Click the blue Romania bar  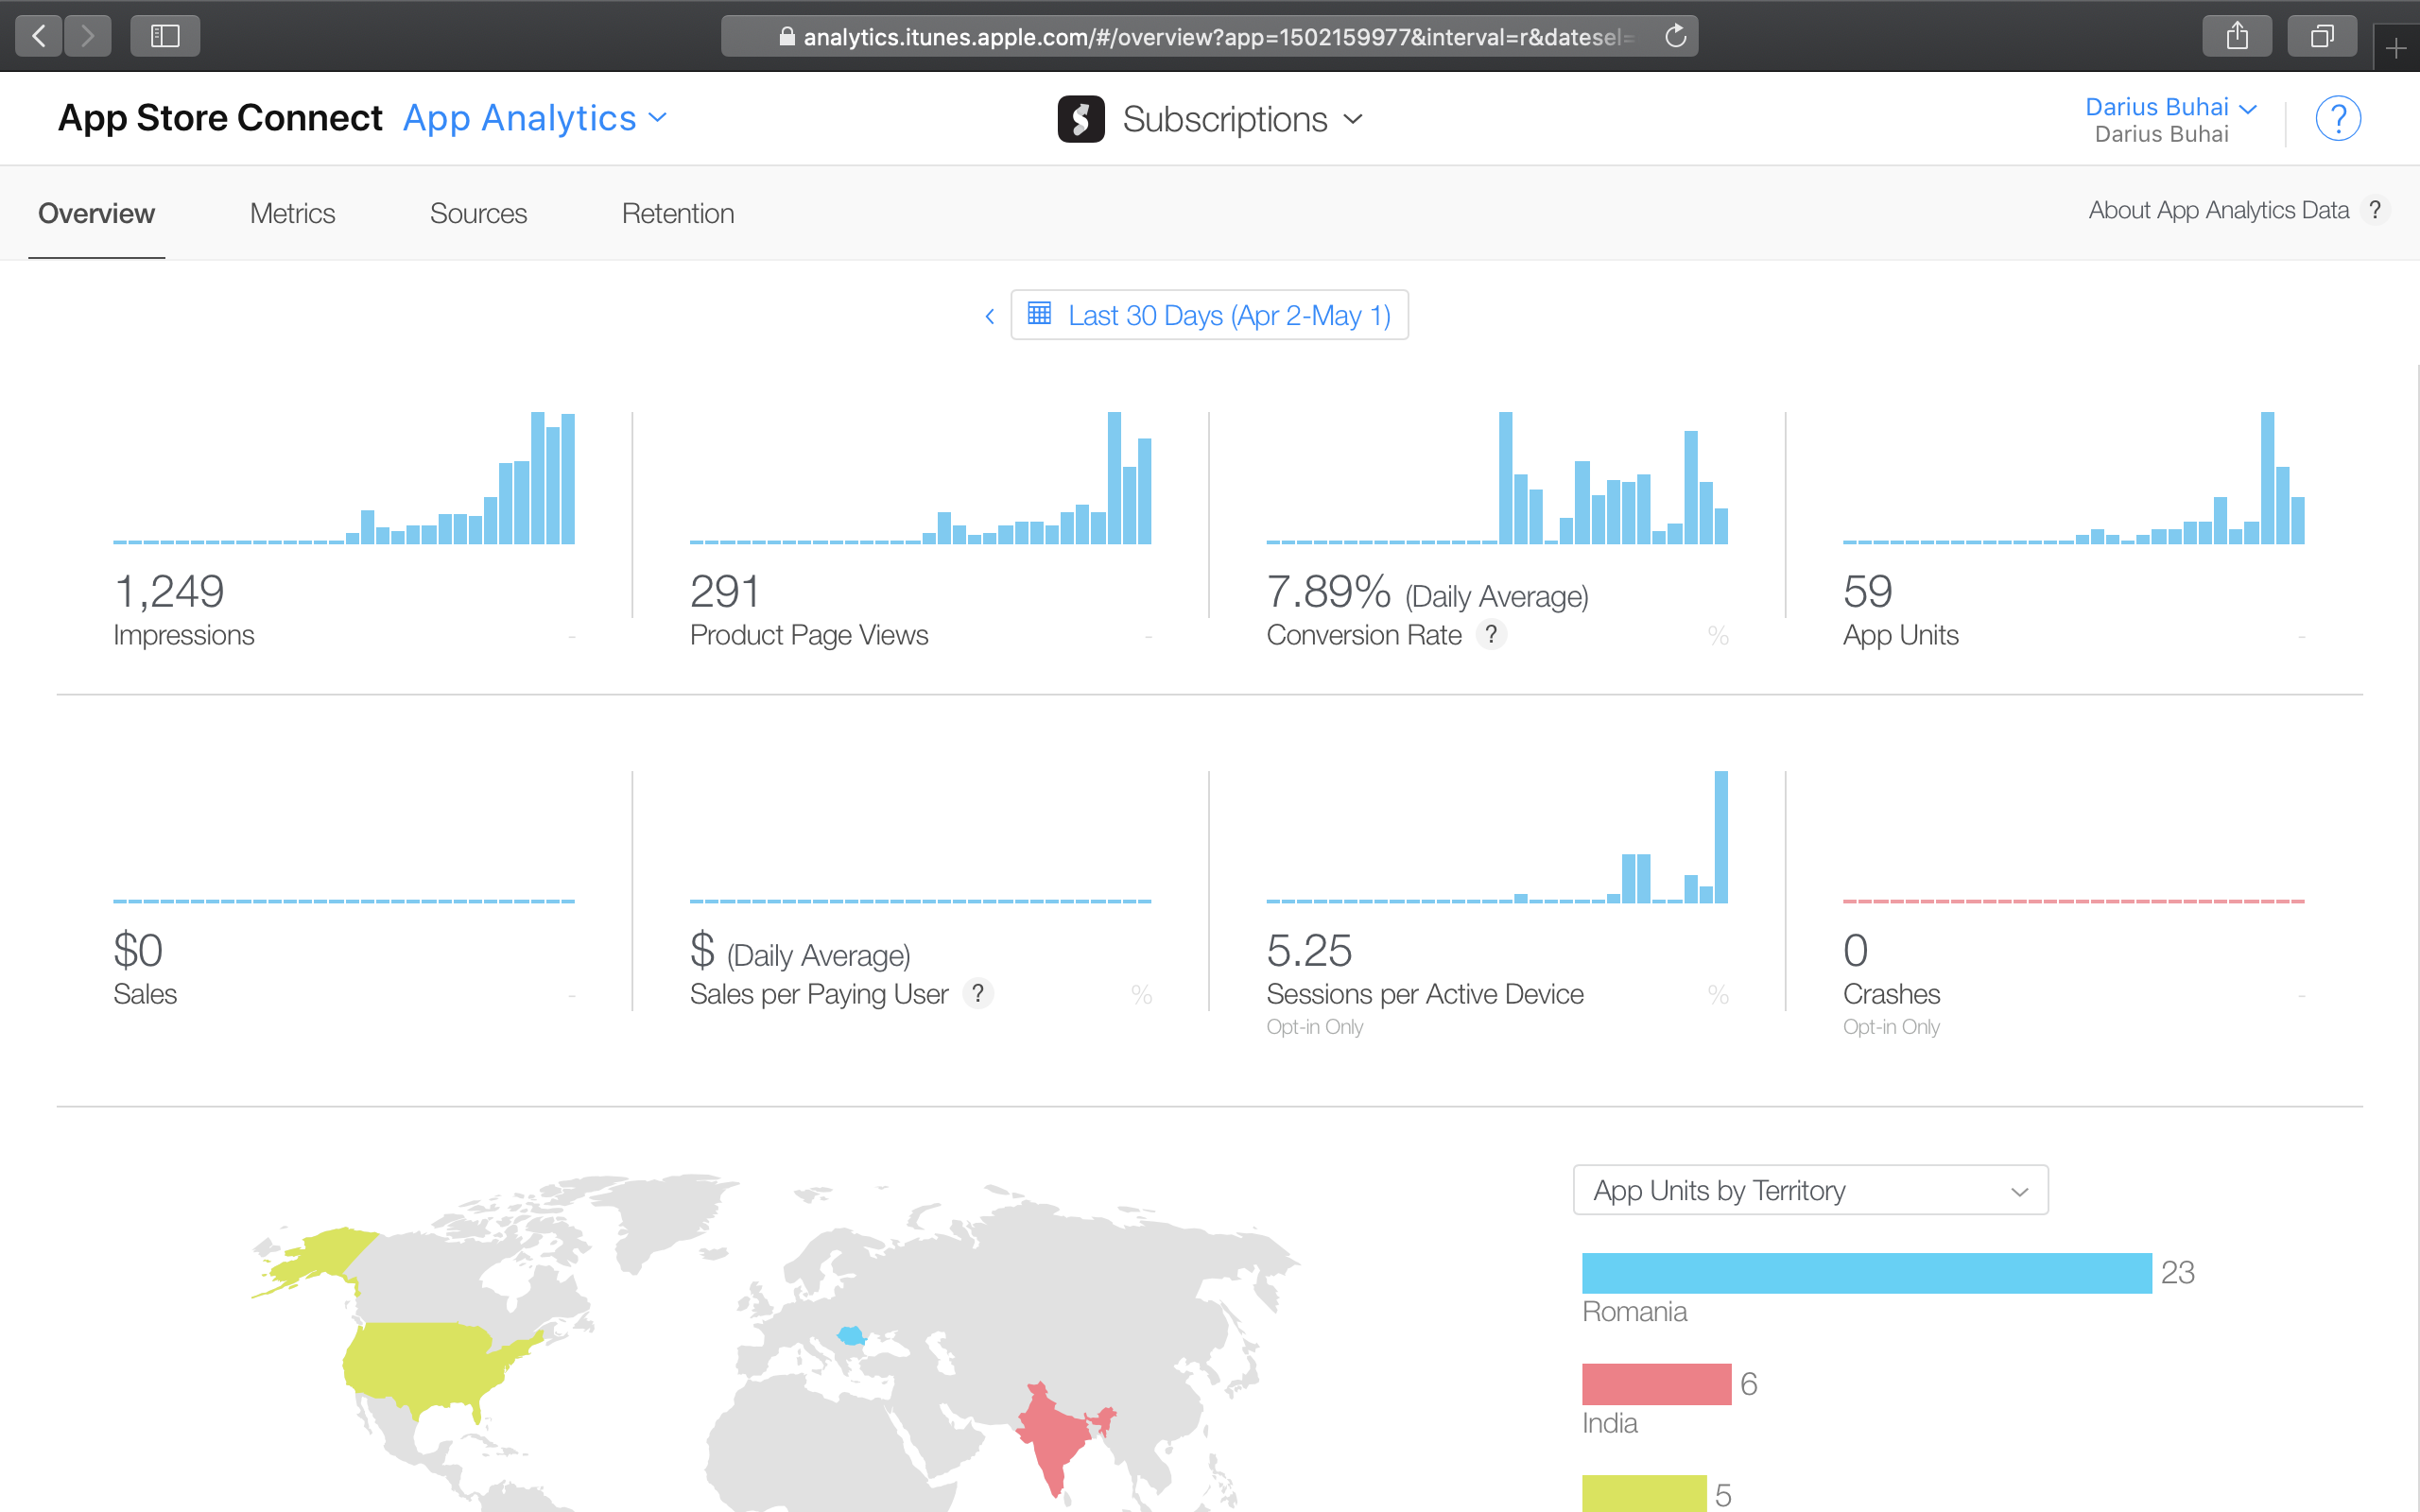point(1866,1273)
